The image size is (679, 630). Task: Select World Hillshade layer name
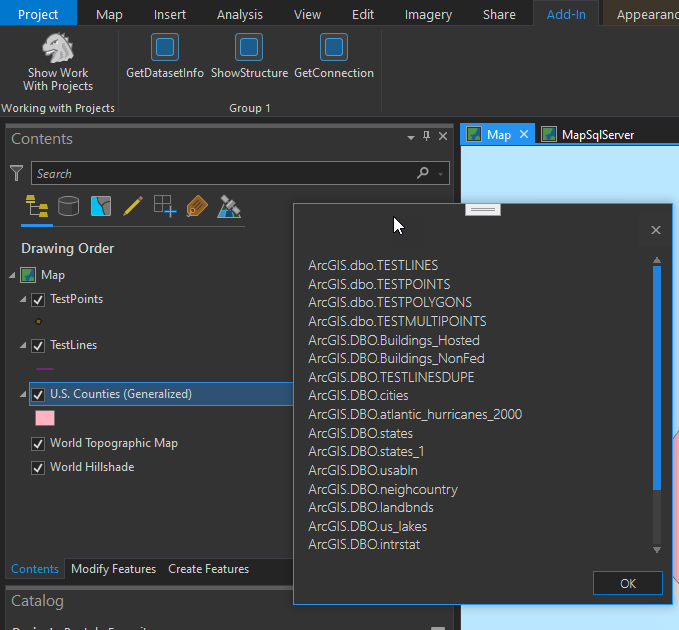pos(92,467)
